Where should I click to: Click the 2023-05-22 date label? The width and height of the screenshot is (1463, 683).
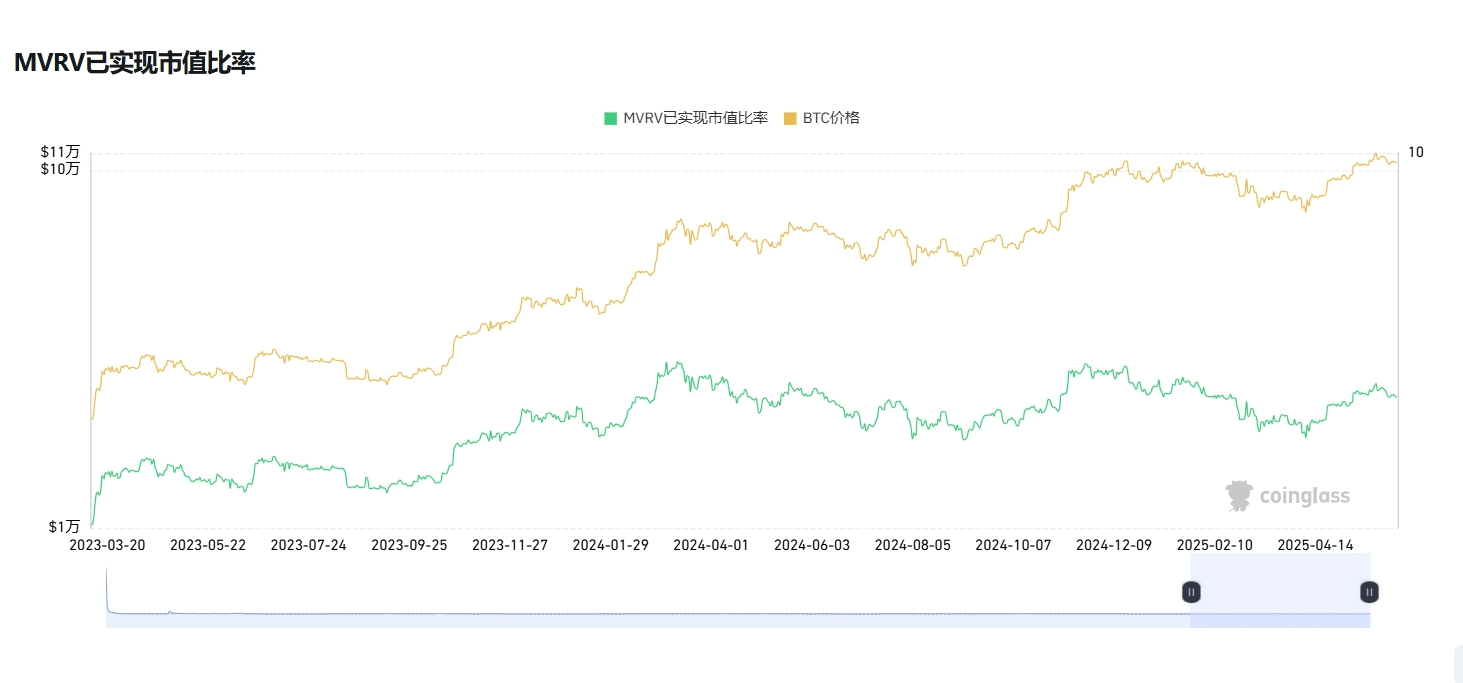(x=208, y=545)
